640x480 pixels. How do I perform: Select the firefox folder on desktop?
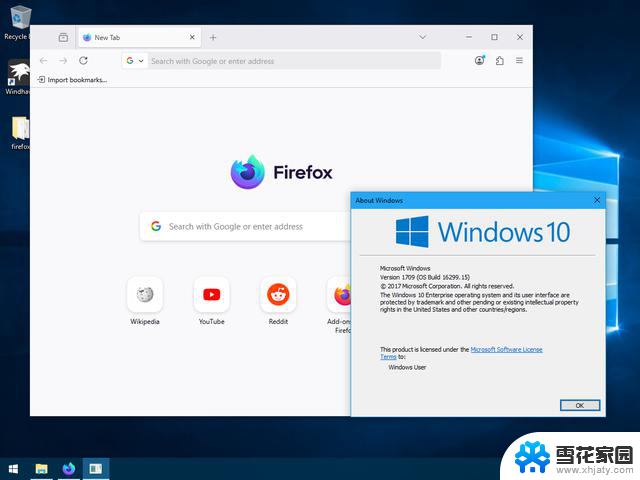[x=20, y=133]
